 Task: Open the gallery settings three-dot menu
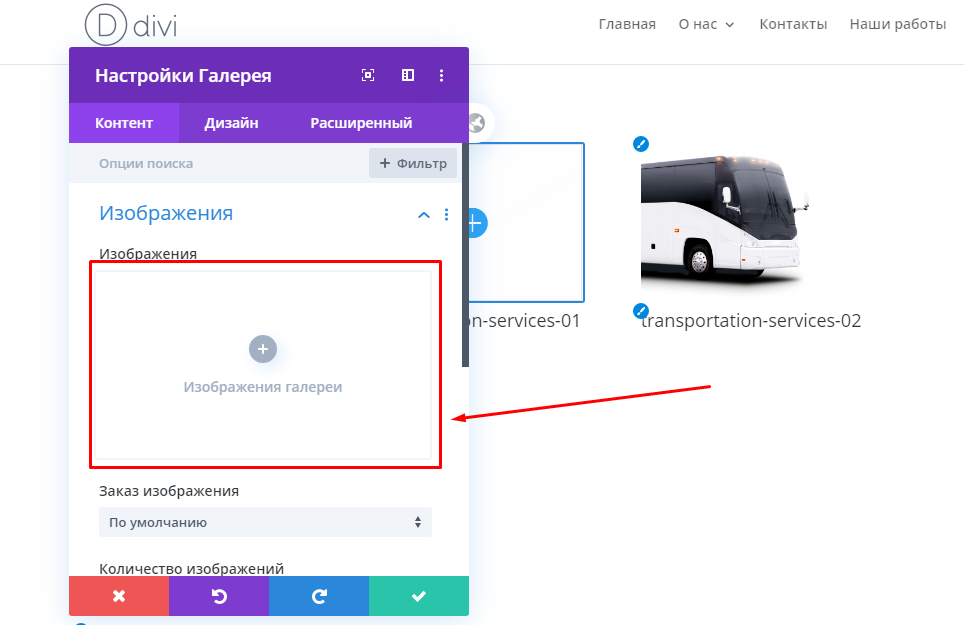[441, 75]
